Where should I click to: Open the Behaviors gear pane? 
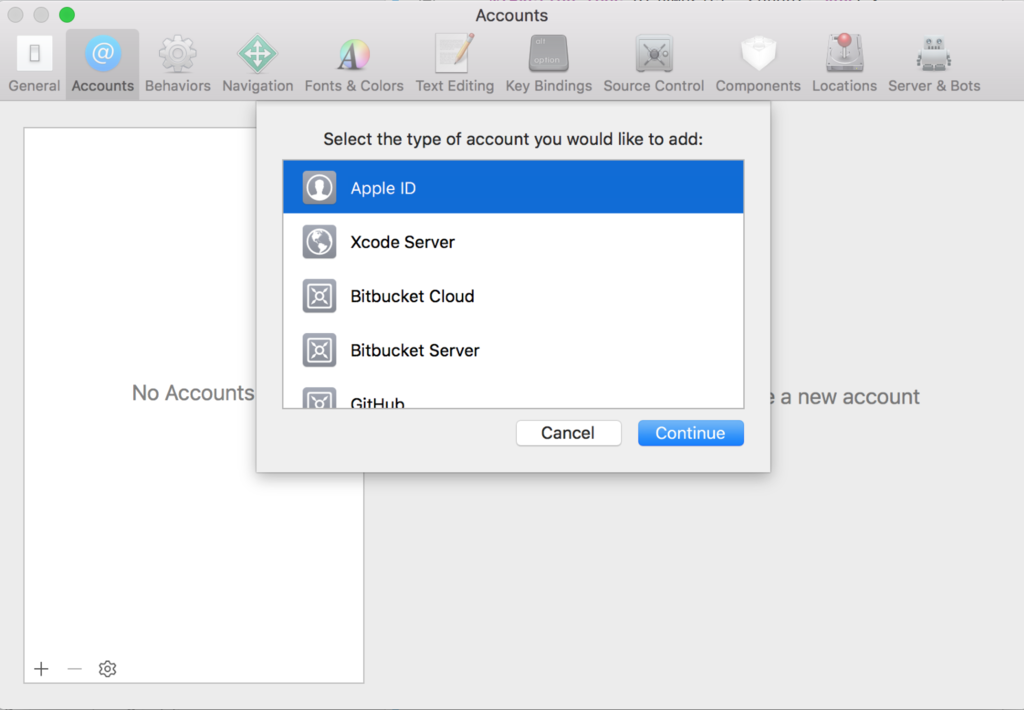pos(178,64)
